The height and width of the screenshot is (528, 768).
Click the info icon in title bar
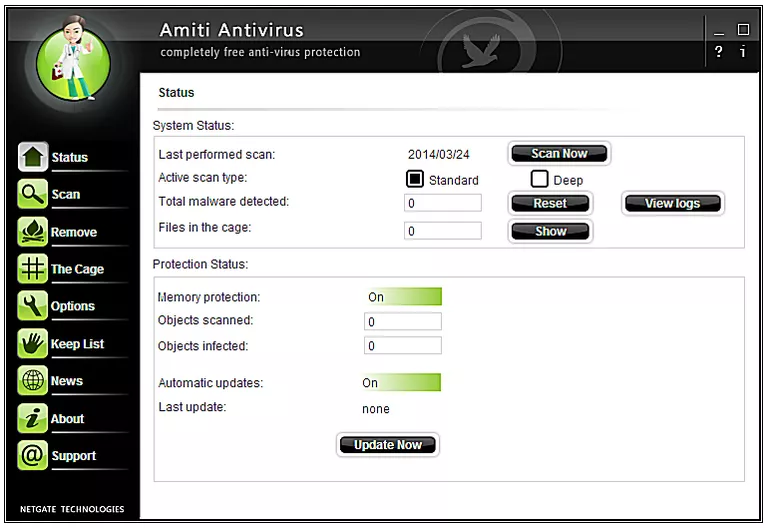tap(743, 51)
